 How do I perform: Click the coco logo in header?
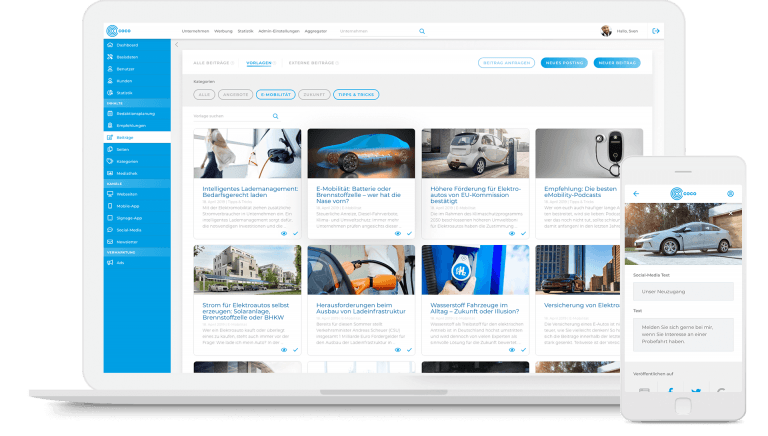[119, 31]
